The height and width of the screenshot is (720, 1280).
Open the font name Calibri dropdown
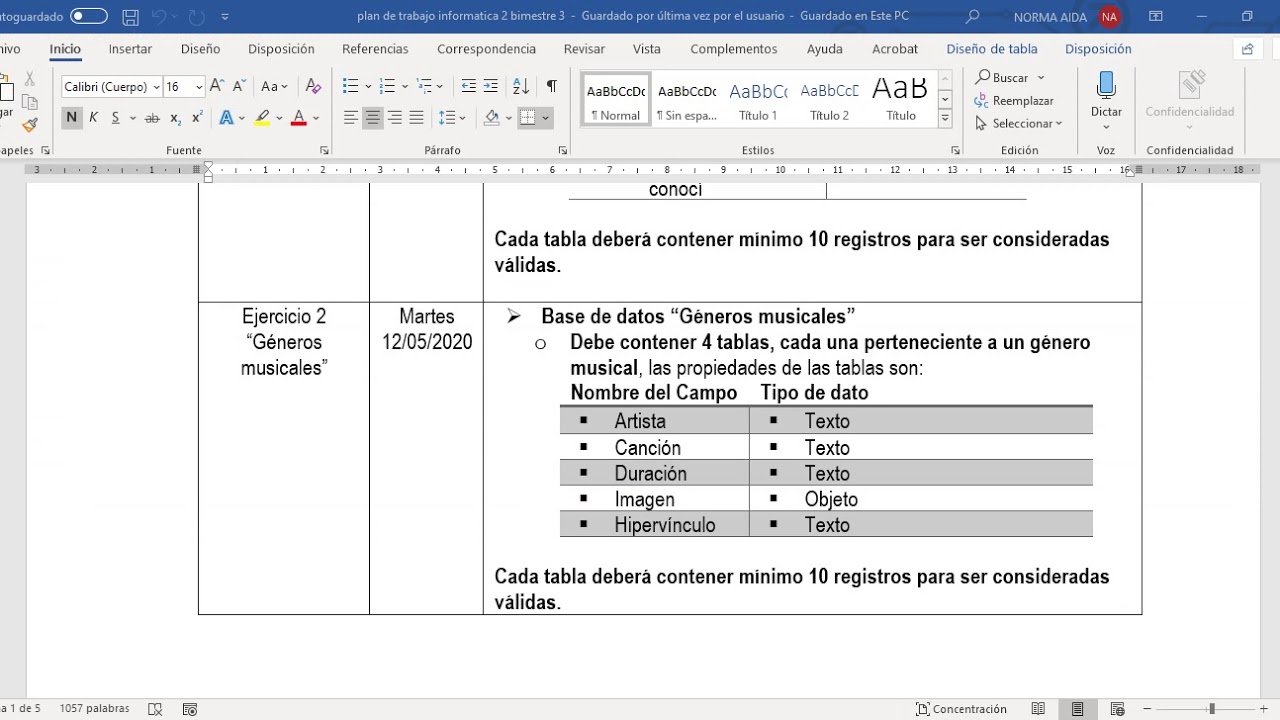[x=156, y=87]
